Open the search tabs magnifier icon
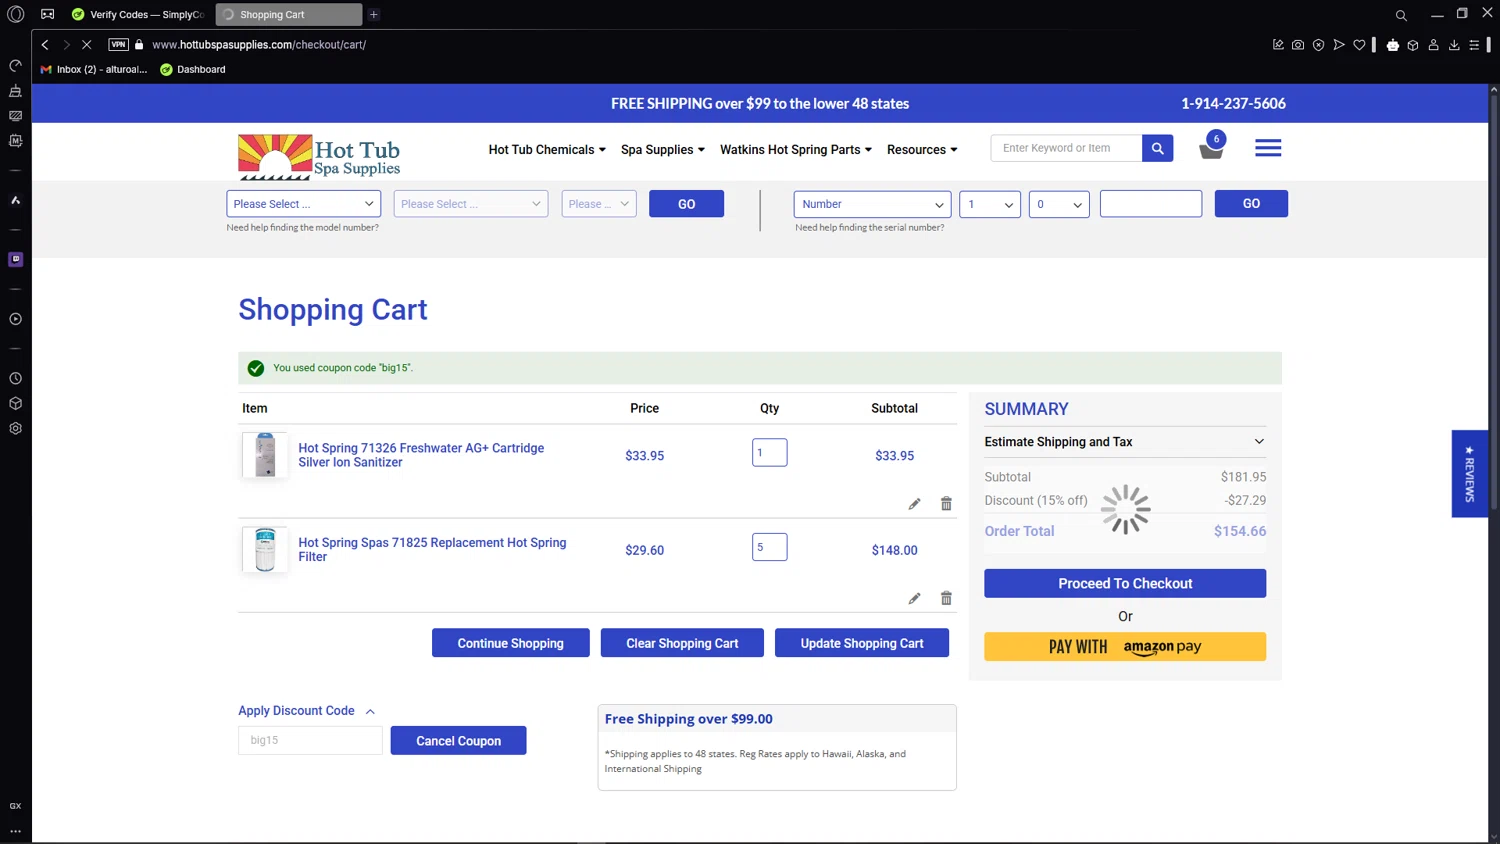The height and width of the screenshot is (844, 1500). point(1401,15)
